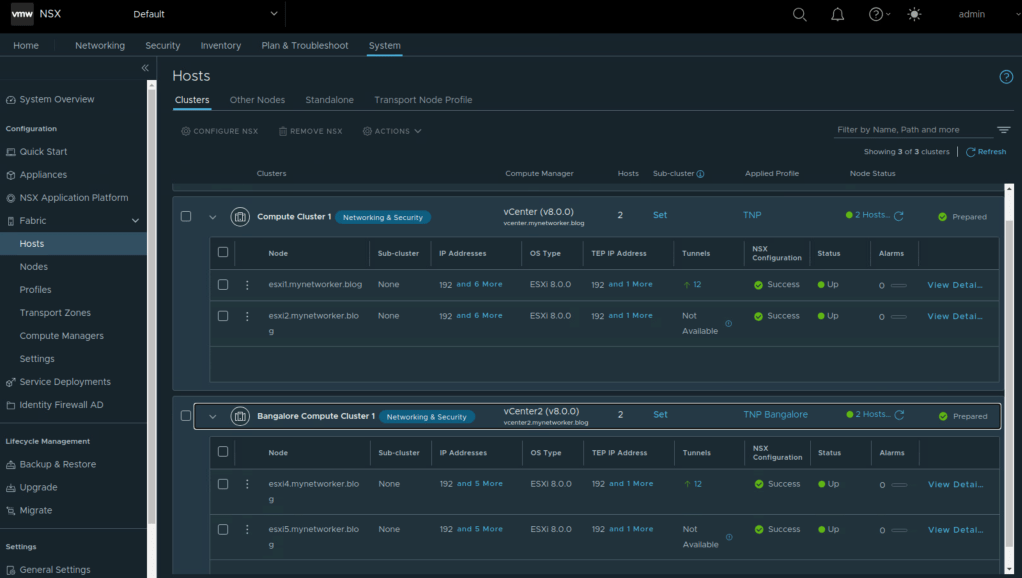Open the Actions dropdown
The image size is (1022, 578).
(x=392, y=131)
